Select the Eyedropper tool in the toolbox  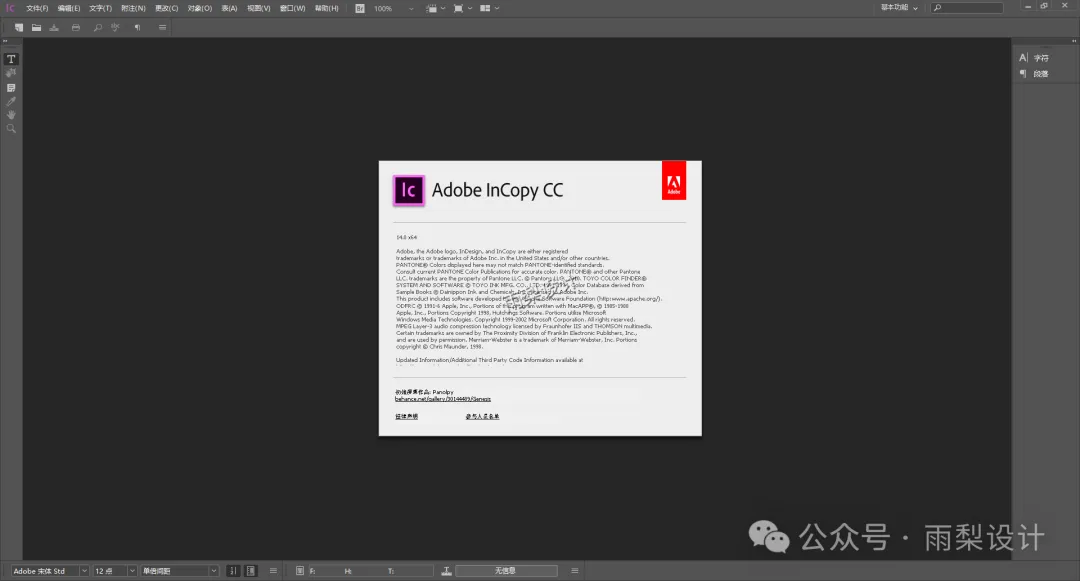[11, 102]
